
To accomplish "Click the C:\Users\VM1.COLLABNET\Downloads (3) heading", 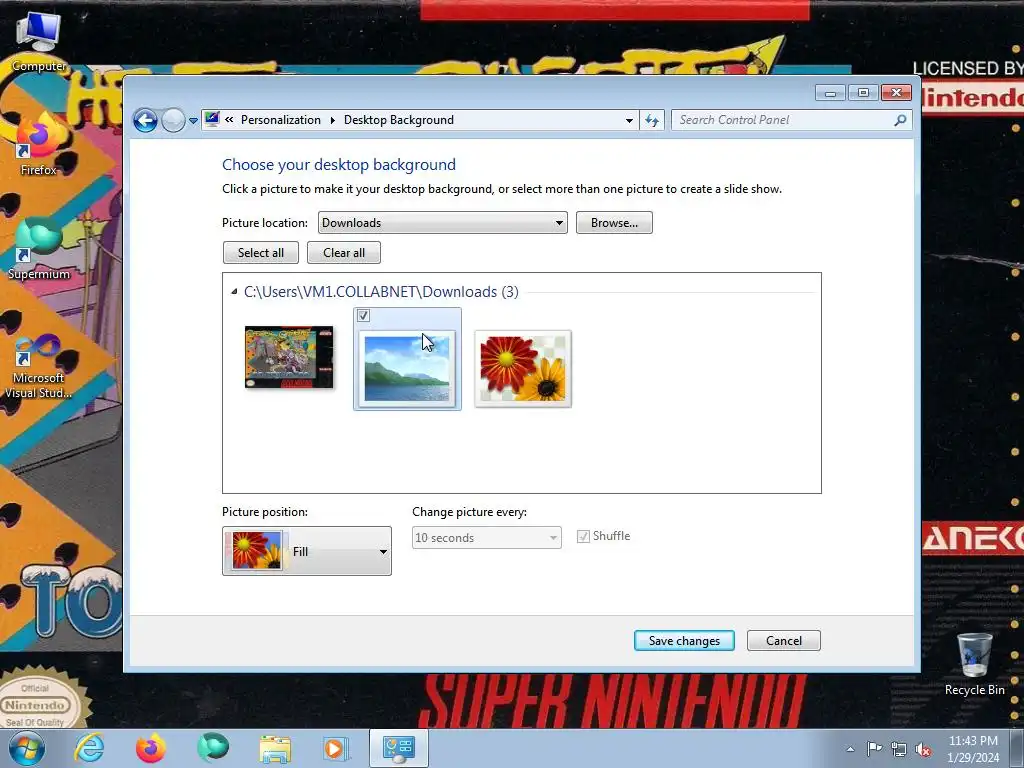I will (381, 292).
